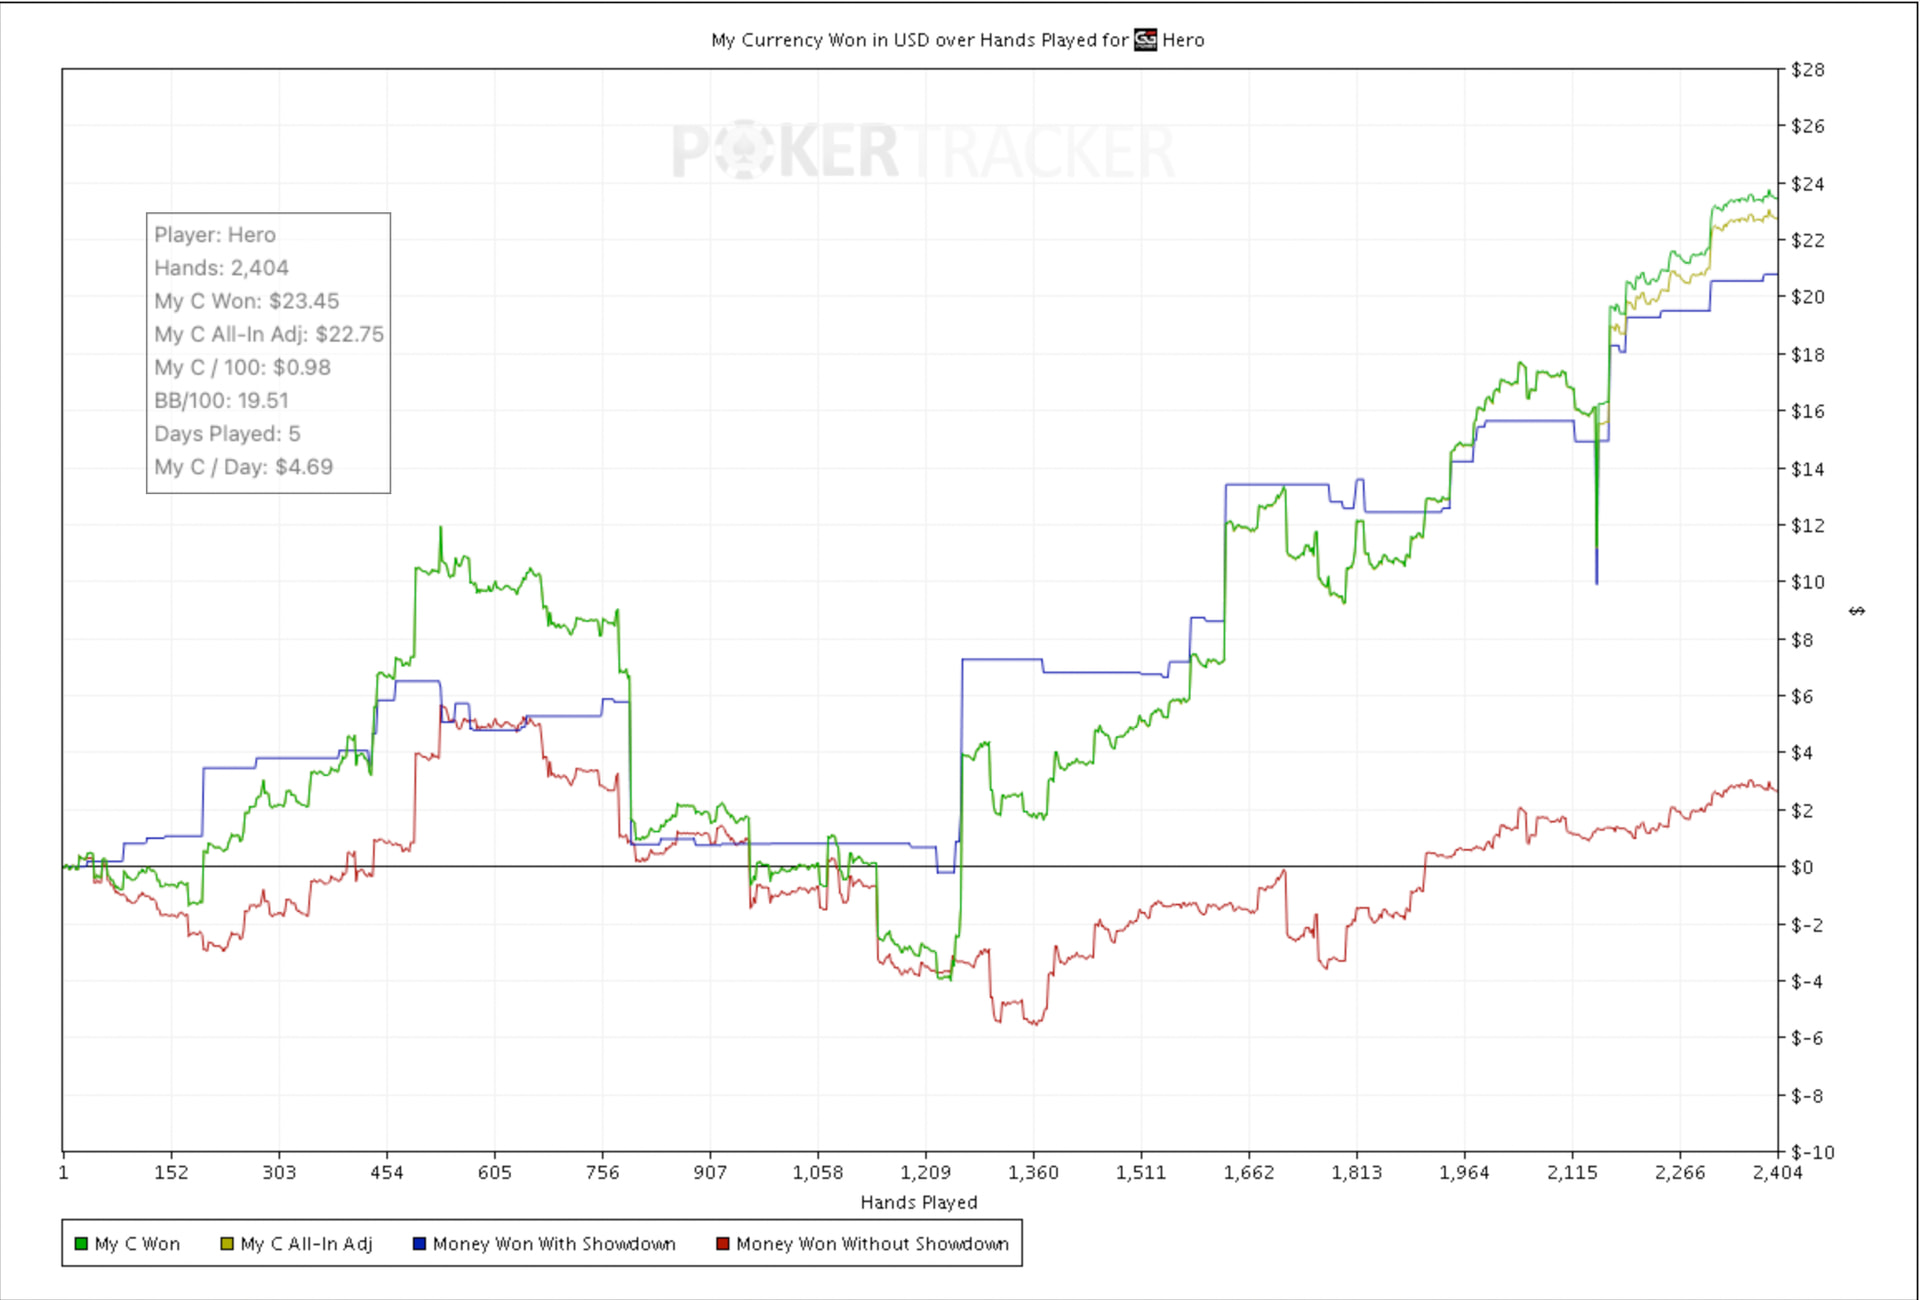The width and height of the screenshot is (1920, 1300).
Task: Click the 1,662 hands x-axis label
Action: pyautogui.click(x=1249, y=1172)
